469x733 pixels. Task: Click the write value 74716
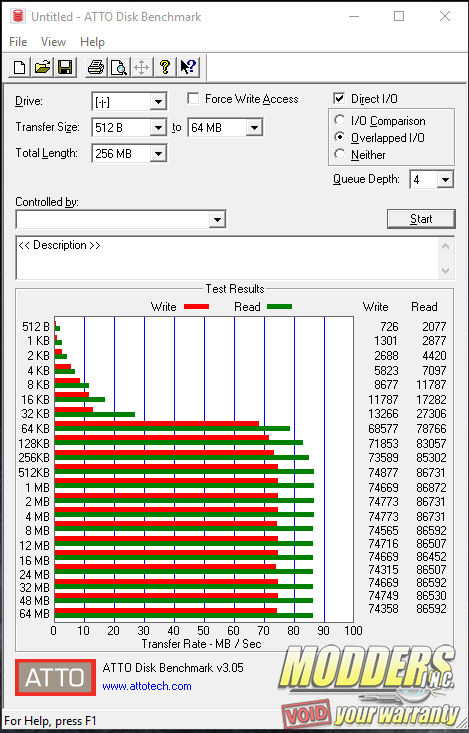[383, 544]
